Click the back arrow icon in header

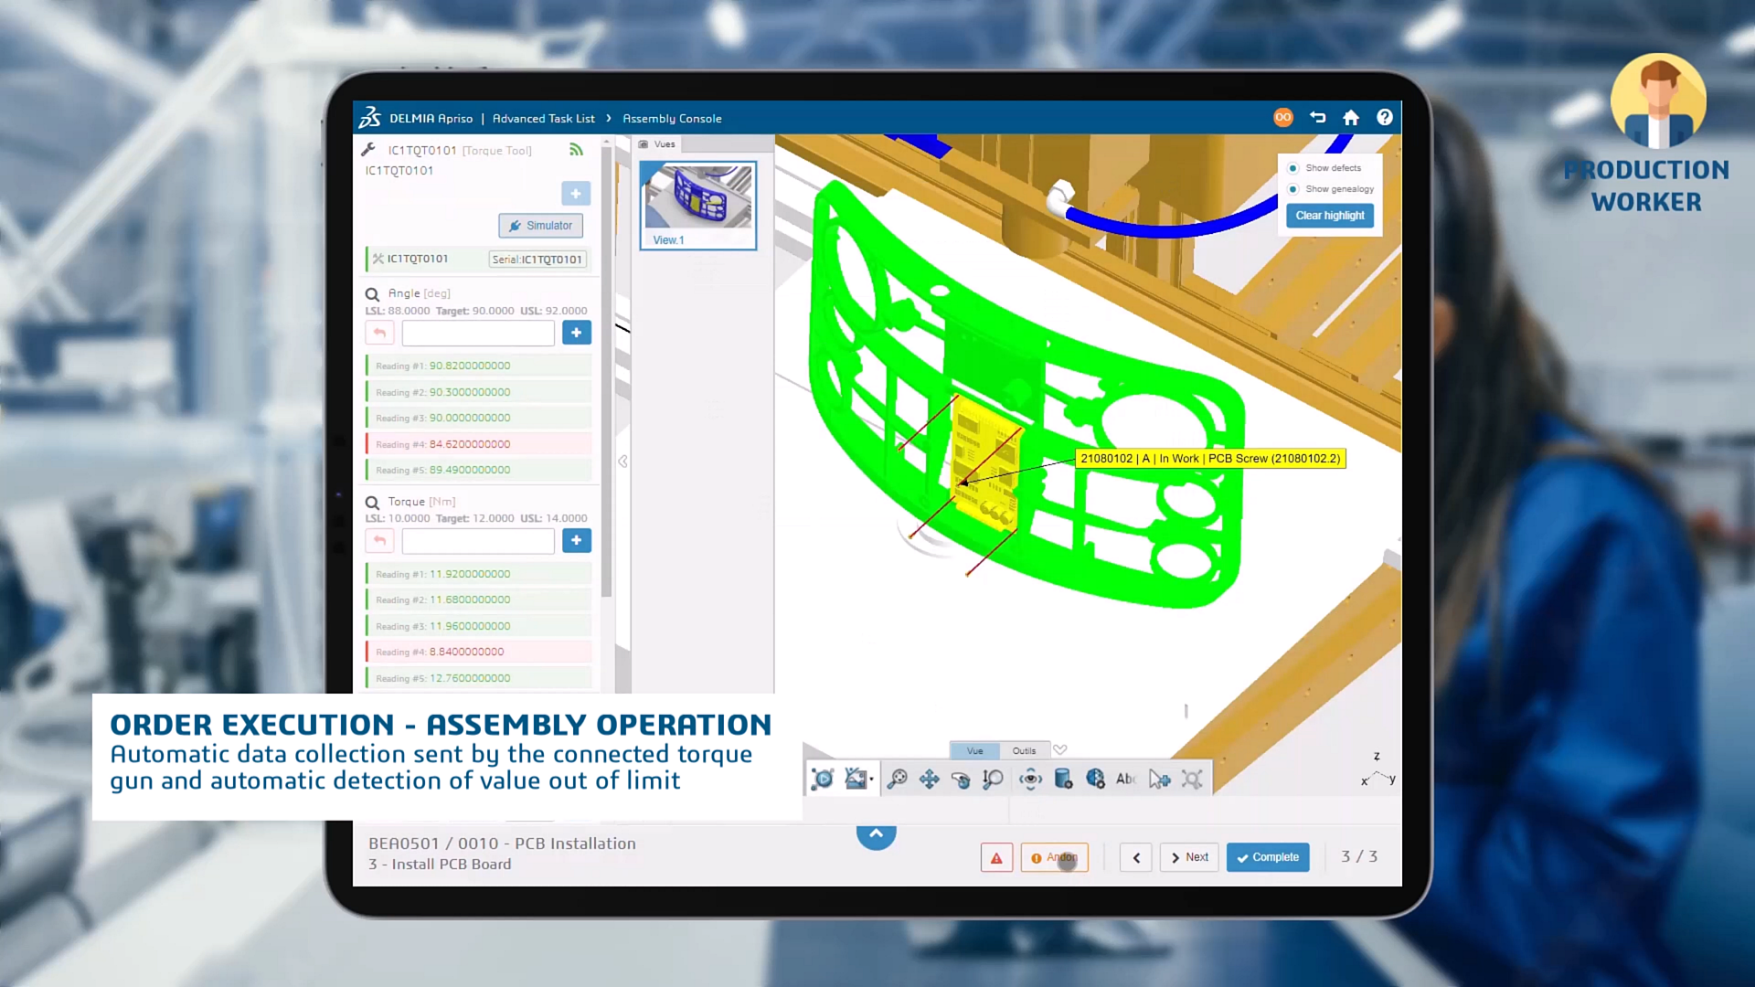point(1317,118)
